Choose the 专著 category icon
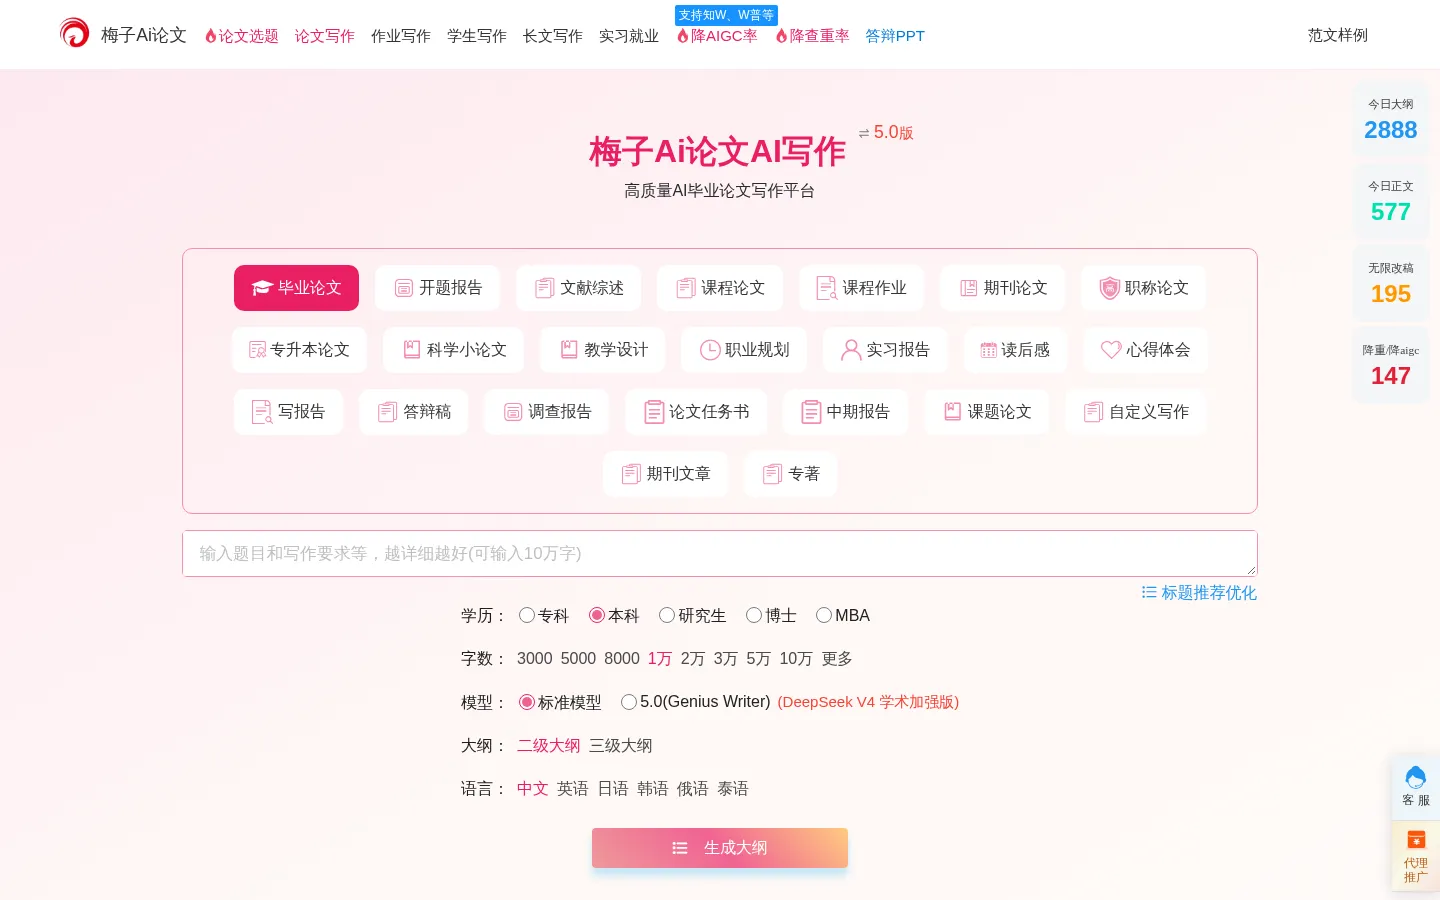The width and height of the screenshot is (1440, 900). [x=772, y=474]
